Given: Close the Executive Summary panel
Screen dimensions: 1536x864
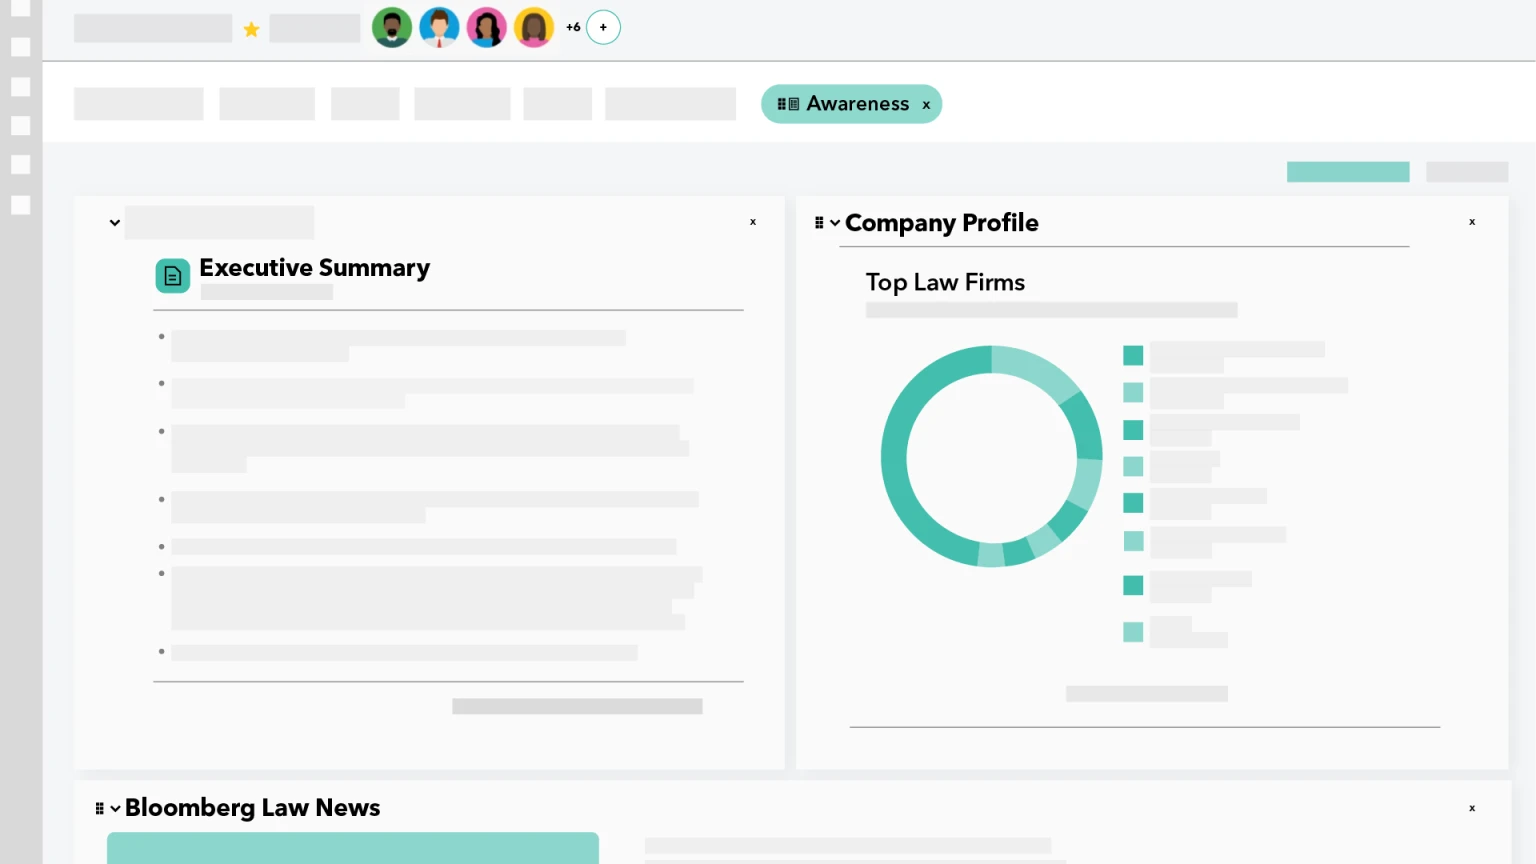Looking at the screenshot, I should click(753, 222).
